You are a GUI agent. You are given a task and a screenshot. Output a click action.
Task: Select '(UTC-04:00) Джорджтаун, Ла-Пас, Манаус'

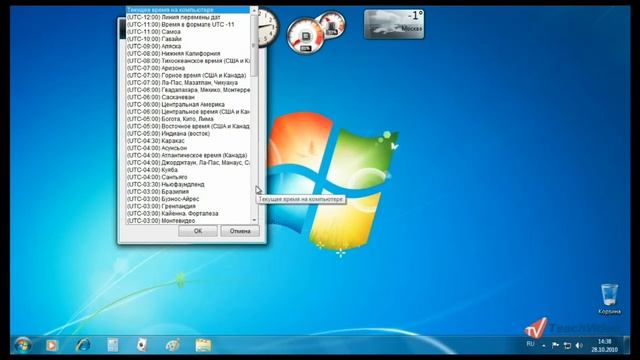pyautogui.click(x=188, y=162)
